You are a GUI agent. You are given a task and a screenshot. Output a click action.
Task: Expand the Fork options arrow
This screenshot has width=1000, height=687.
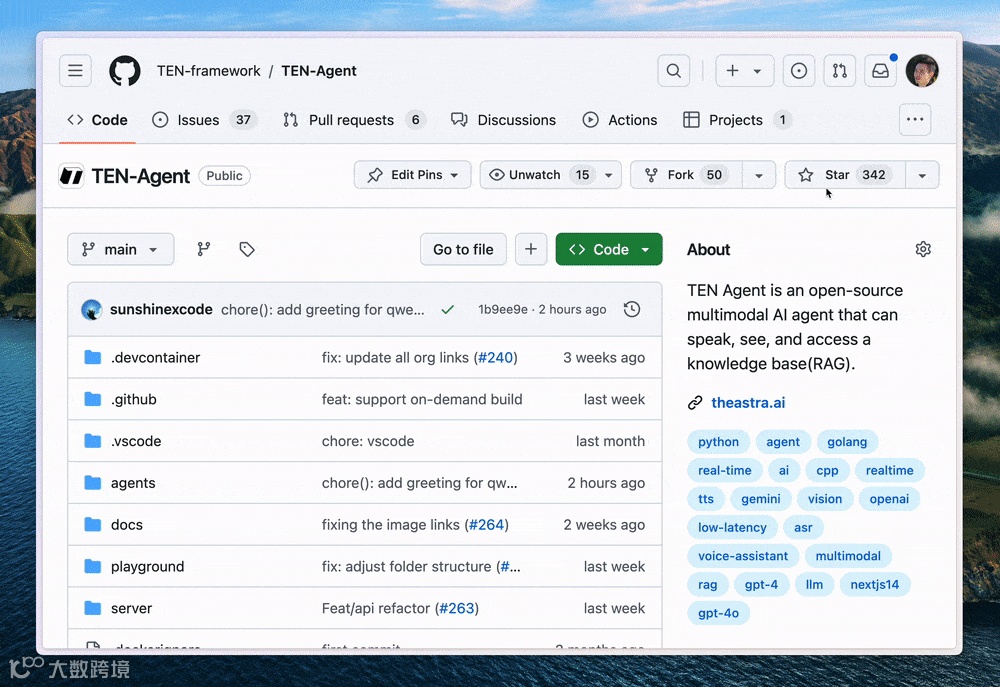(759, 175)
